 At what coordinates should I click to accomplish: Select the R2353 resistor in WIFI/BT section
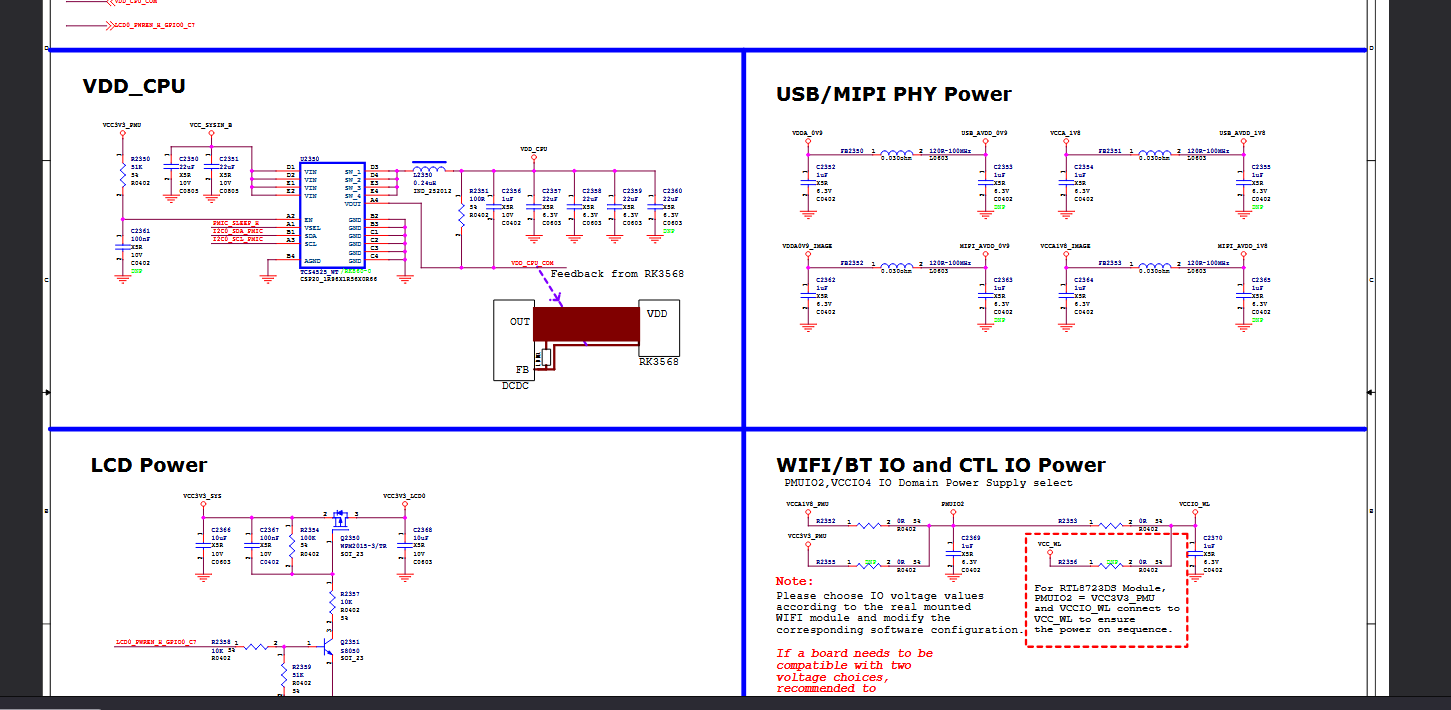click(1110, 525)
